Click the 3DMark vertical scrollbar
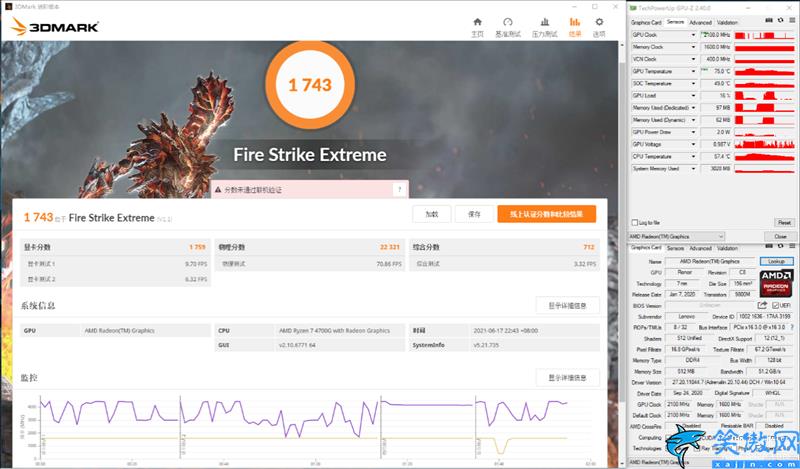This screenshot has width=800, height=469. click(x=621, y=230)
